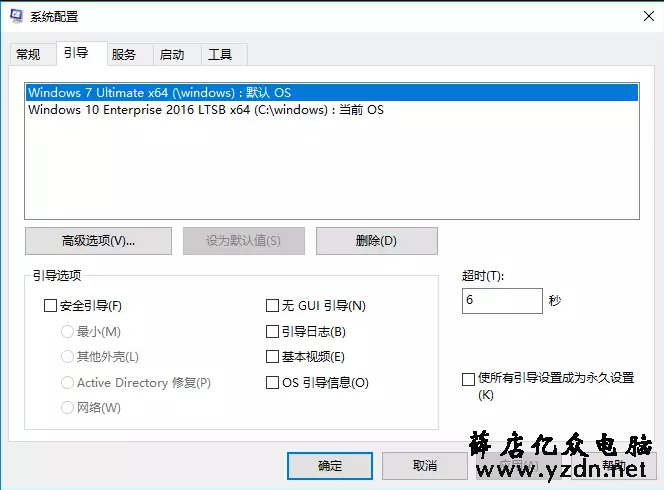Close the 系统配置 dialog window
664x490 pixels.
pos(648,17)
